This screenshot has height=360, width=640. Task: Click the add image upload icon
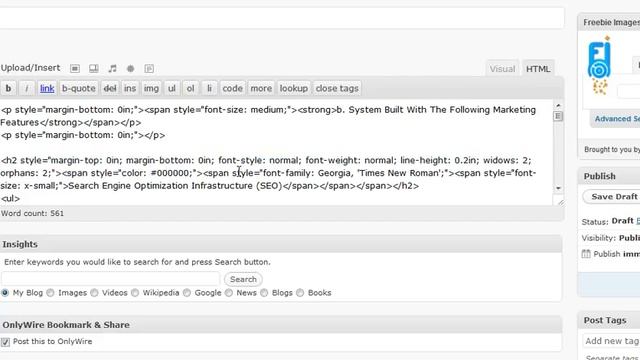tap(75, 69)
